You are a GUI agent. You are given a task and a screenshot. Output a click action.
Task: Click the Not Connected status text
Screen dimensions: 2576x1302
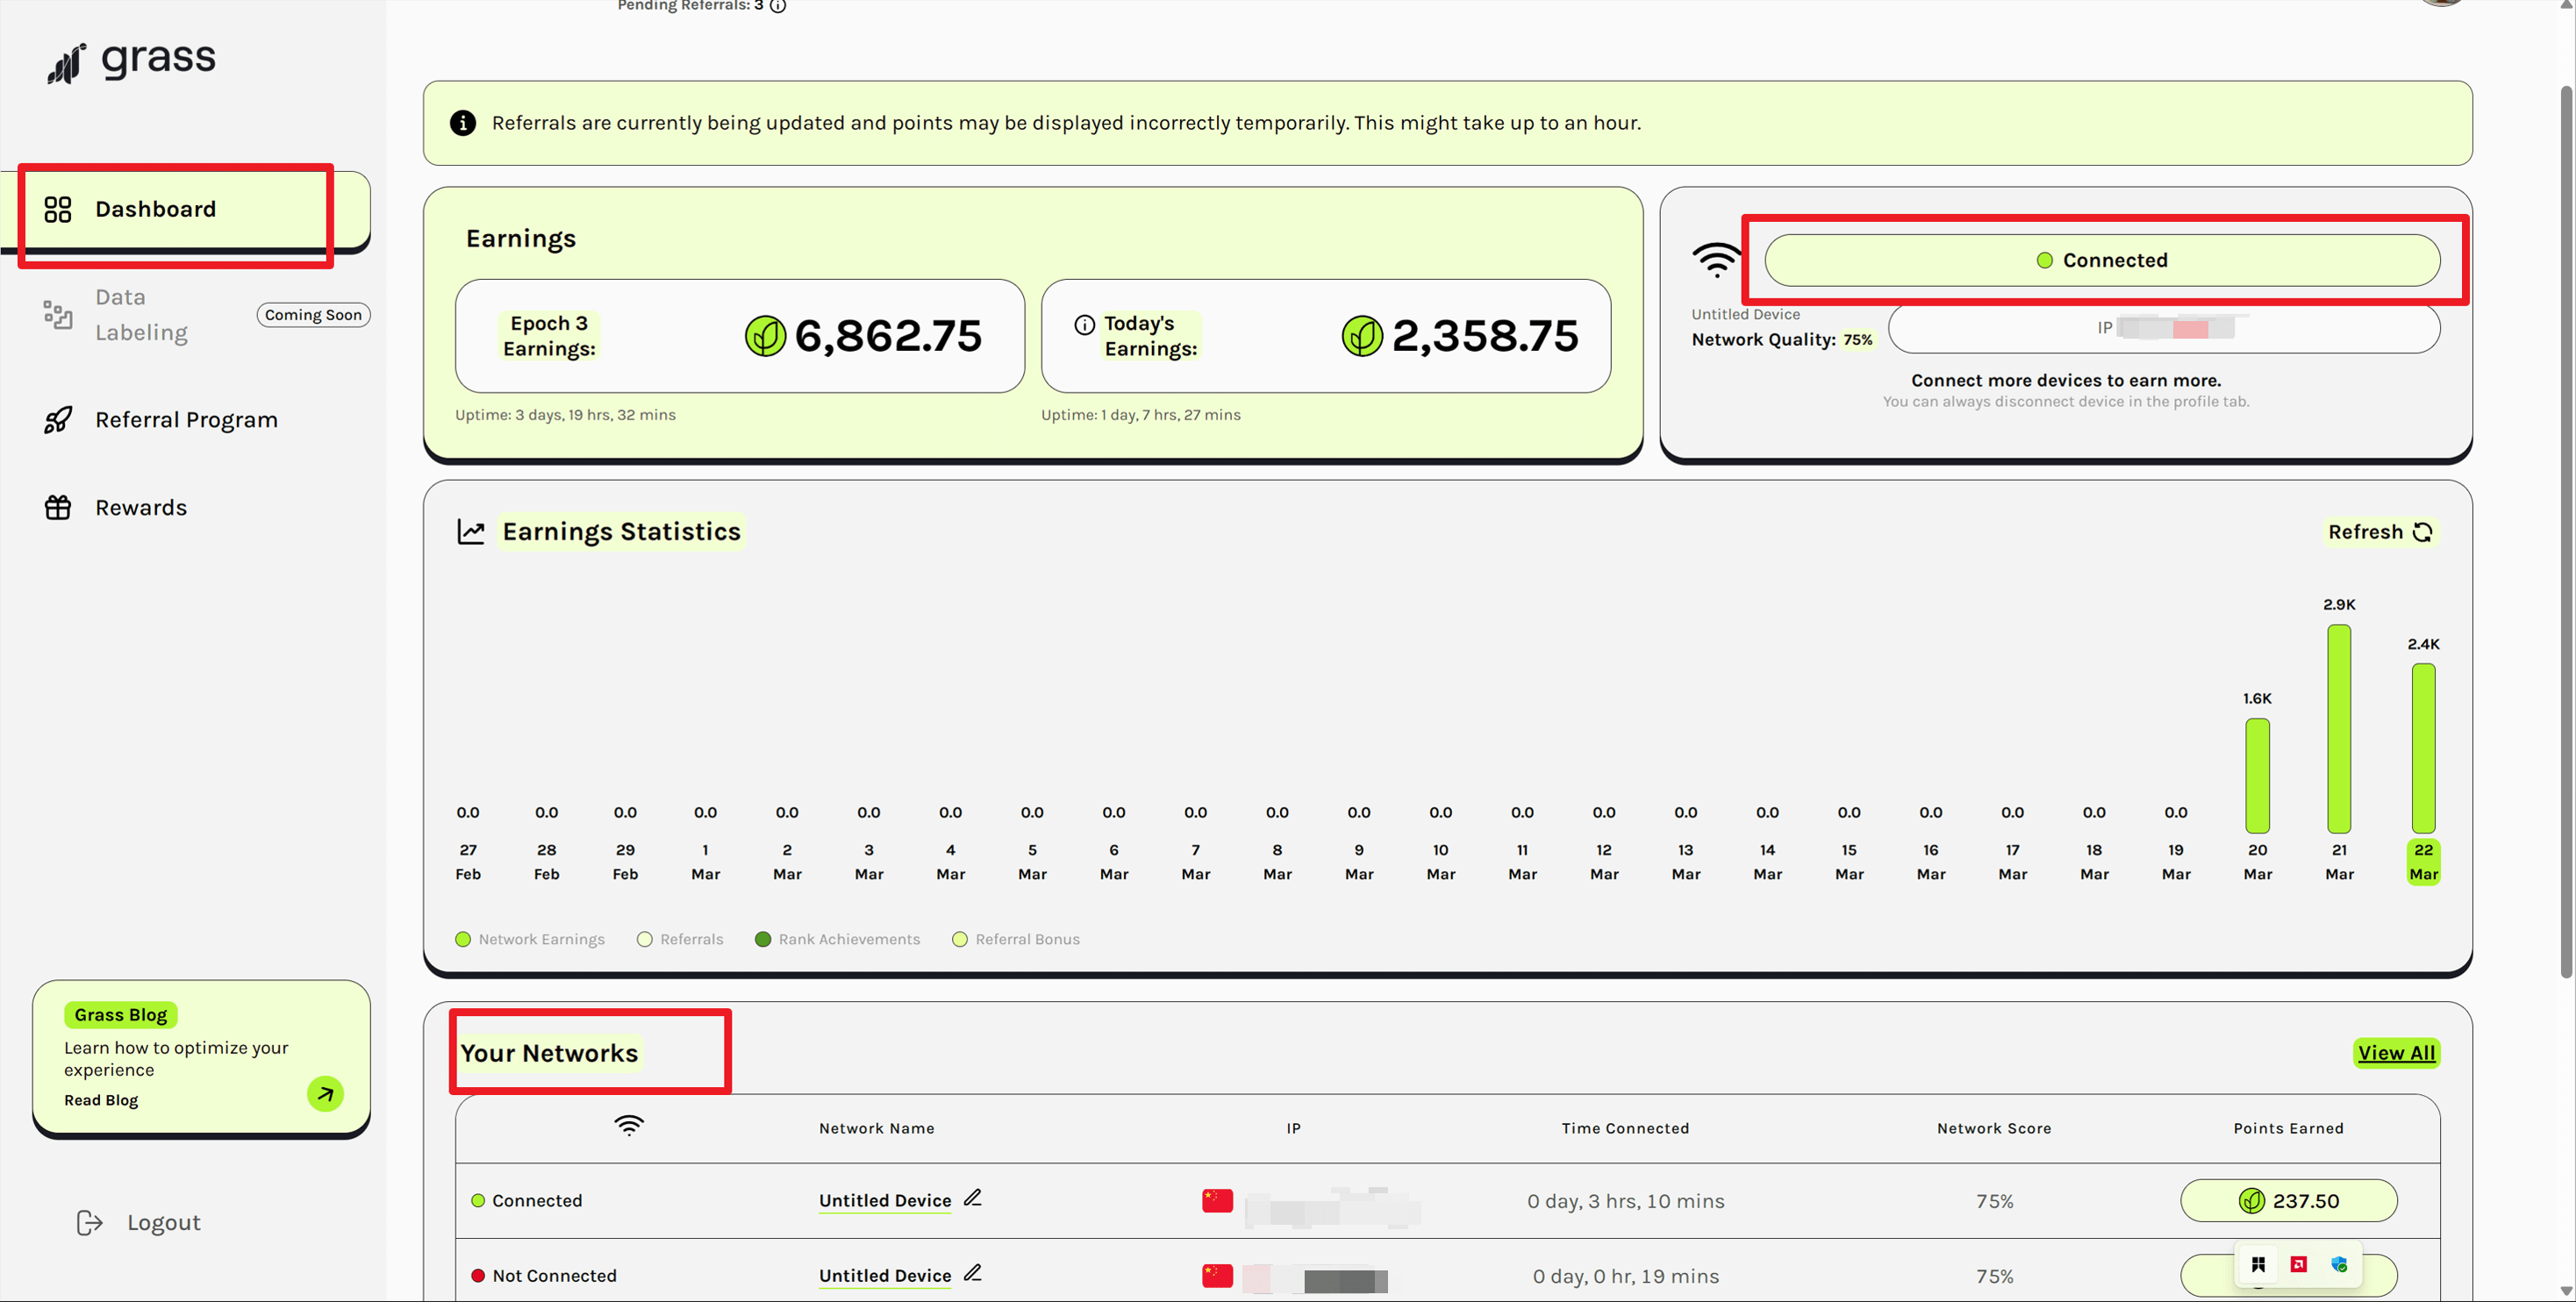pyautogui.click(x=554, y=1275)
